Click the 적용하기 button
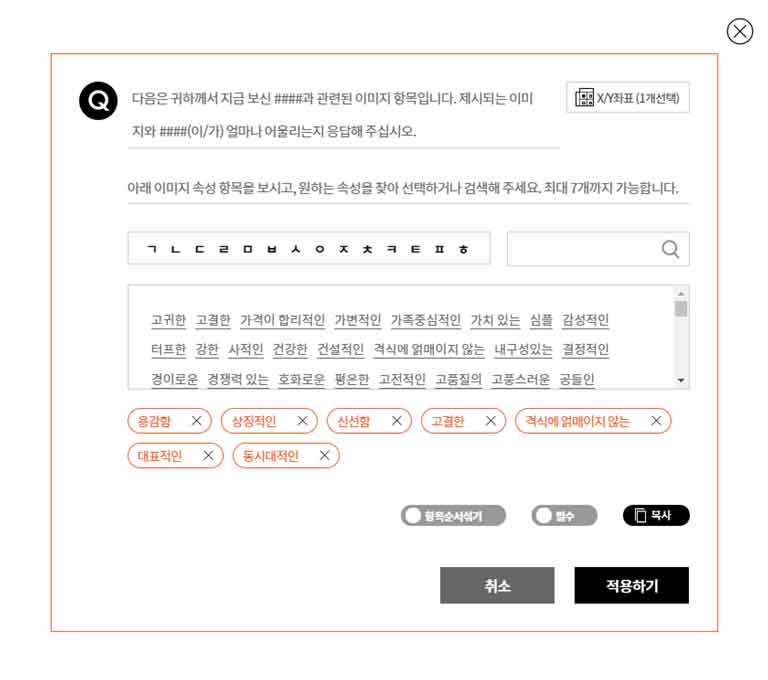 tap(632, 585)
